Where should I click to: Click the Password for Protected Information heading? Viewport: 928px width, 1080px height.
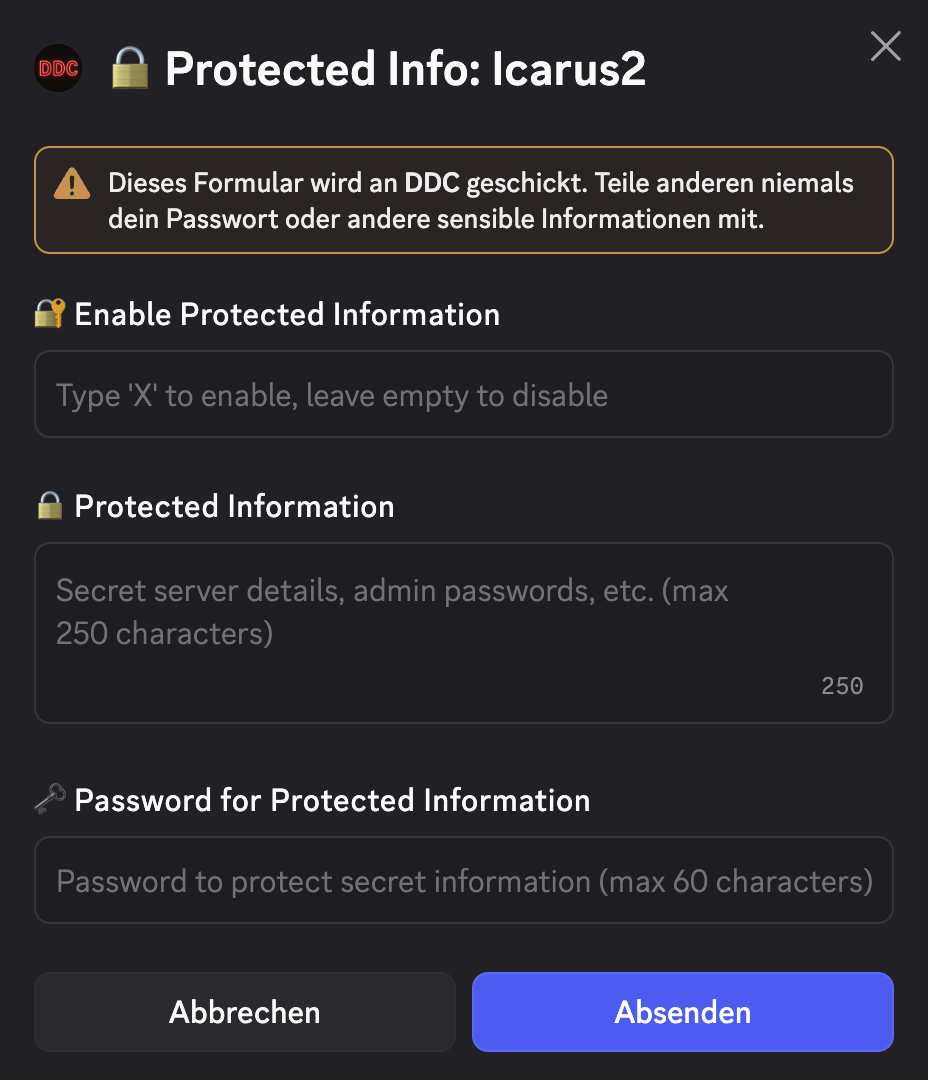point(334,799)
